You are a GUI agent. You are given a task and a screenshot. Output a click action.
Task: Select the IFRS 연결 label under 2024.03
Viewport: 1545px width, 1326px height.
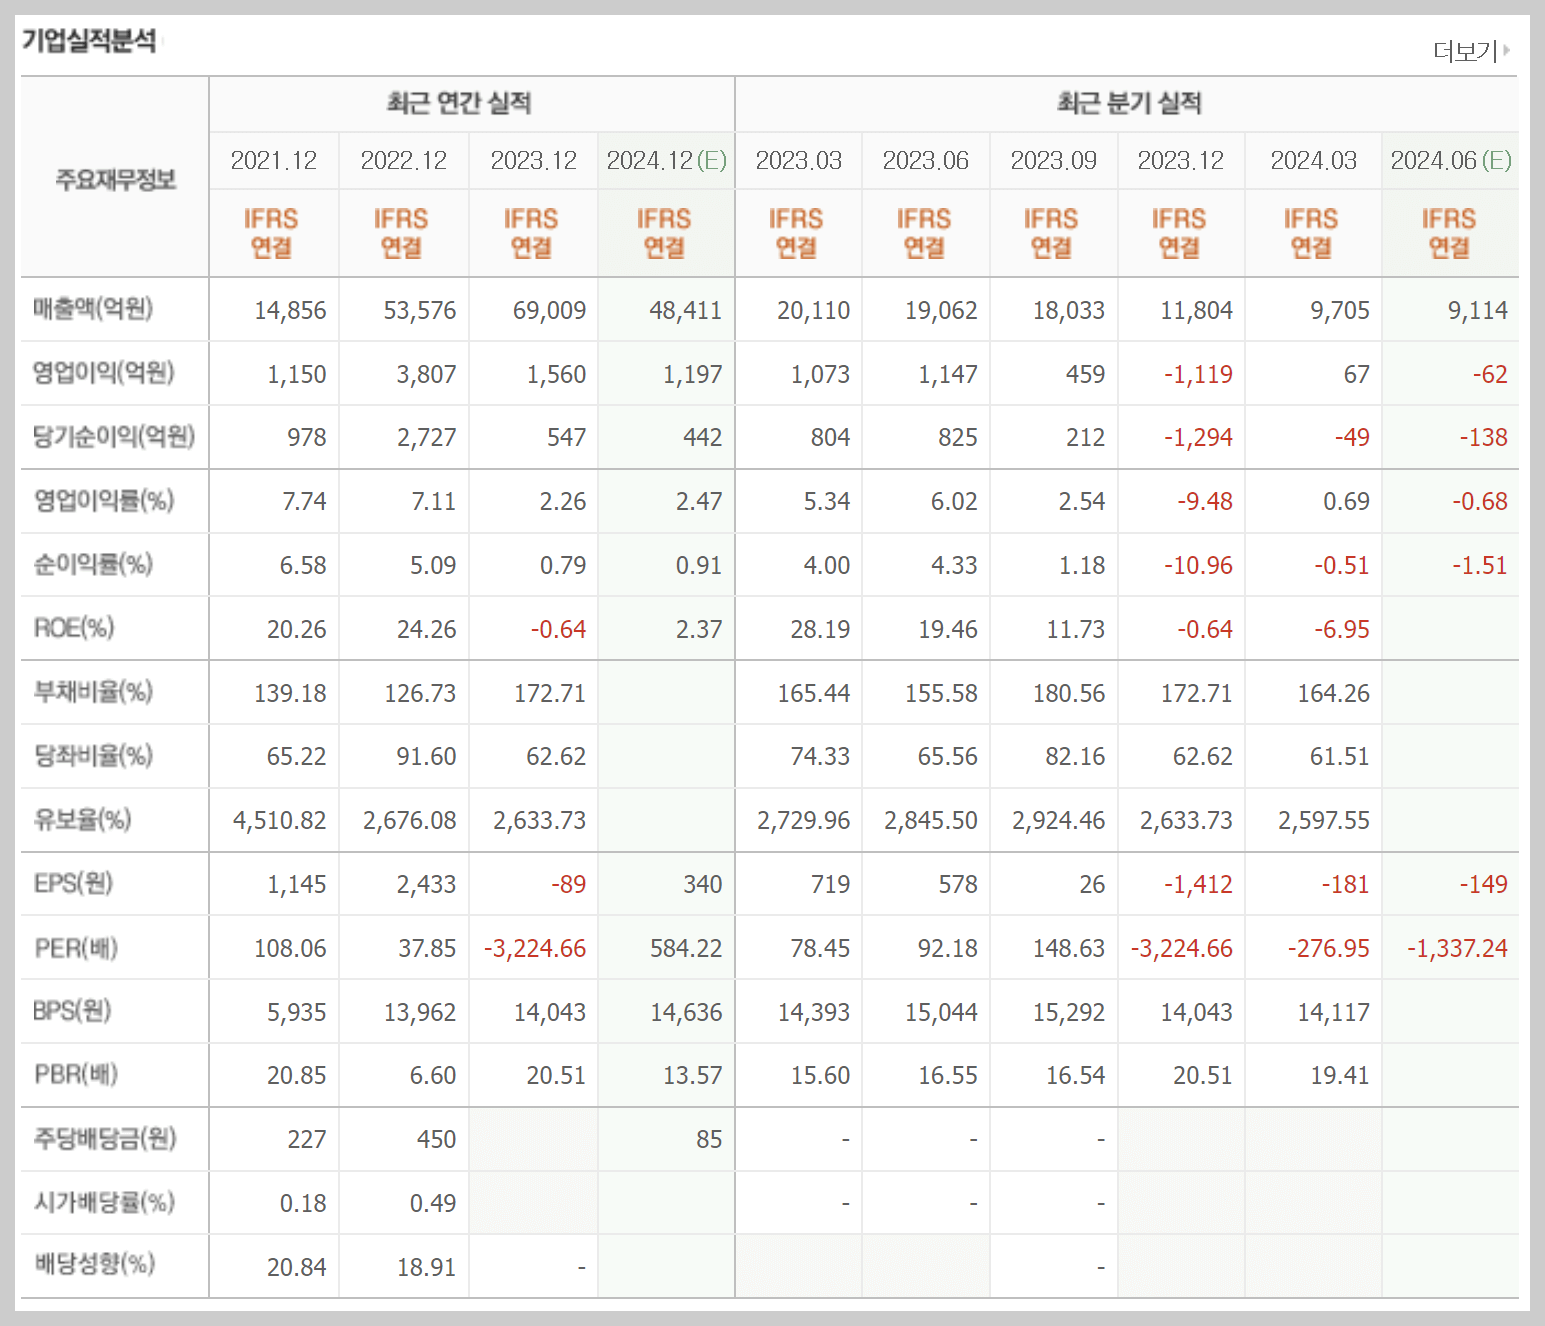pos(1311,232)
